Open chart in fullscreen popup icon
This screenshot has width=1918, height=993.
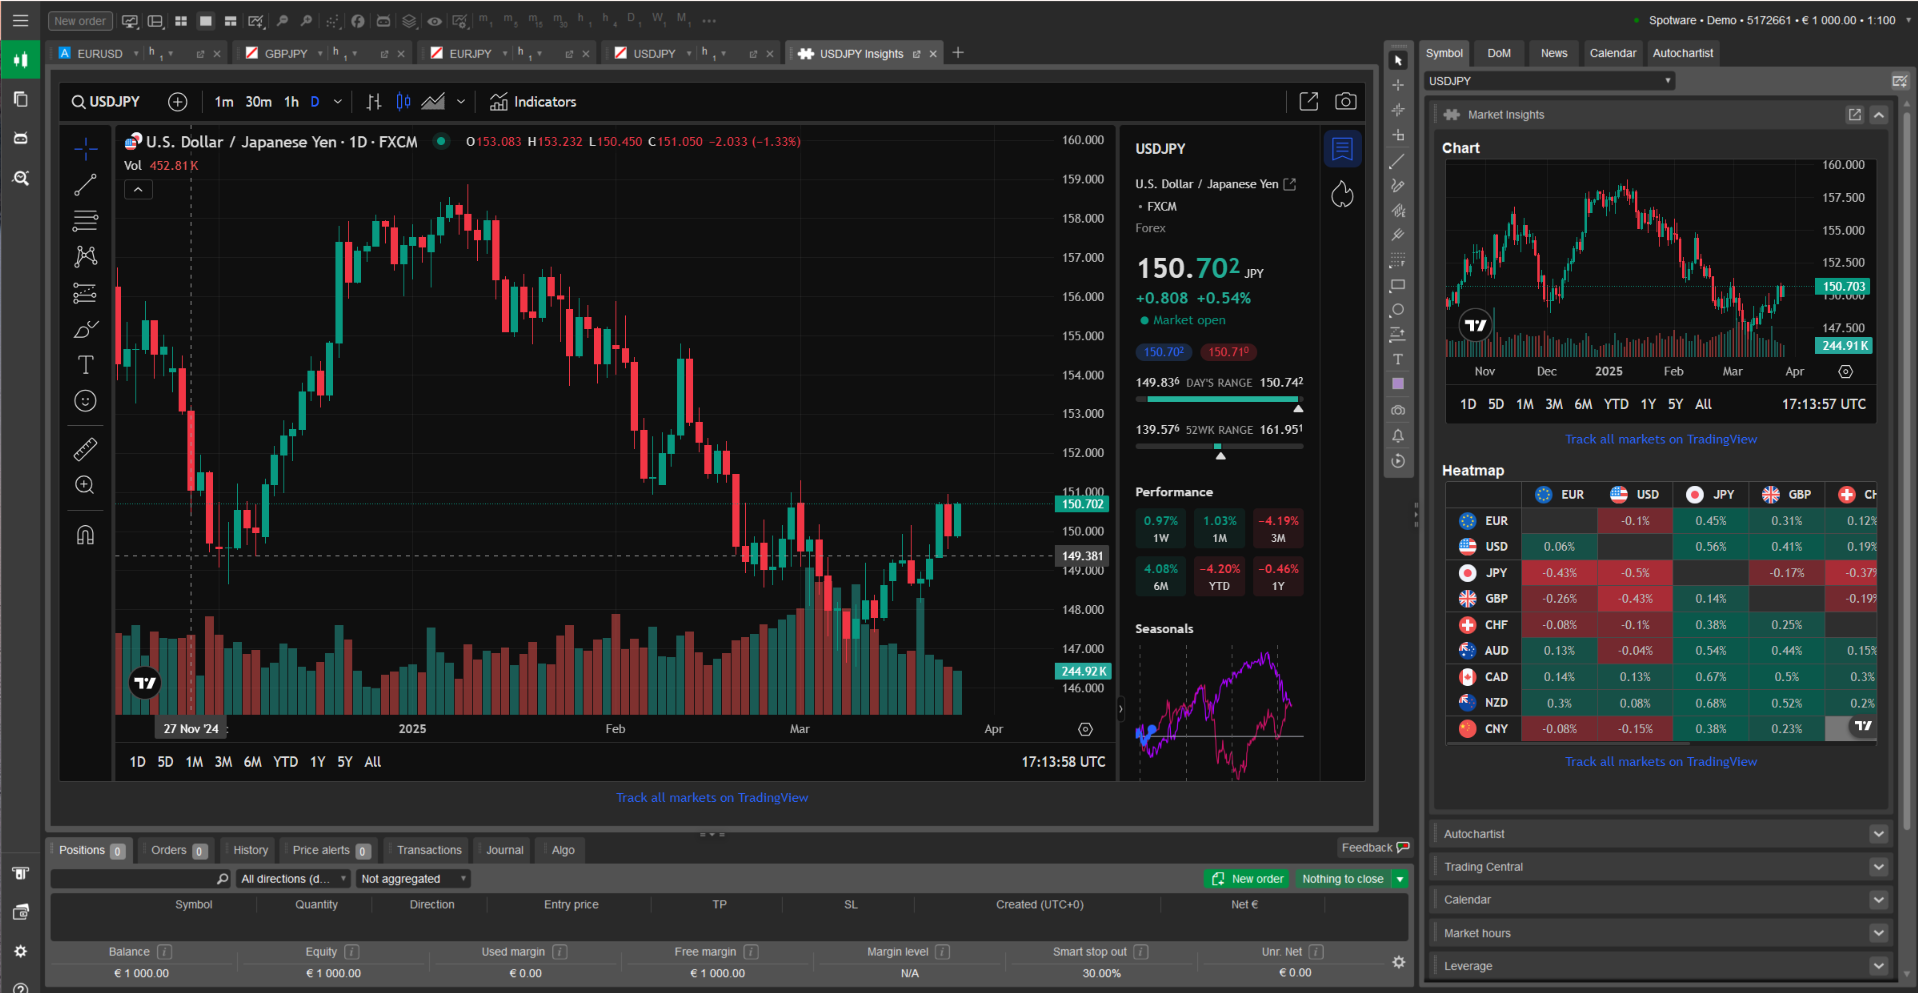point(1308,101)
